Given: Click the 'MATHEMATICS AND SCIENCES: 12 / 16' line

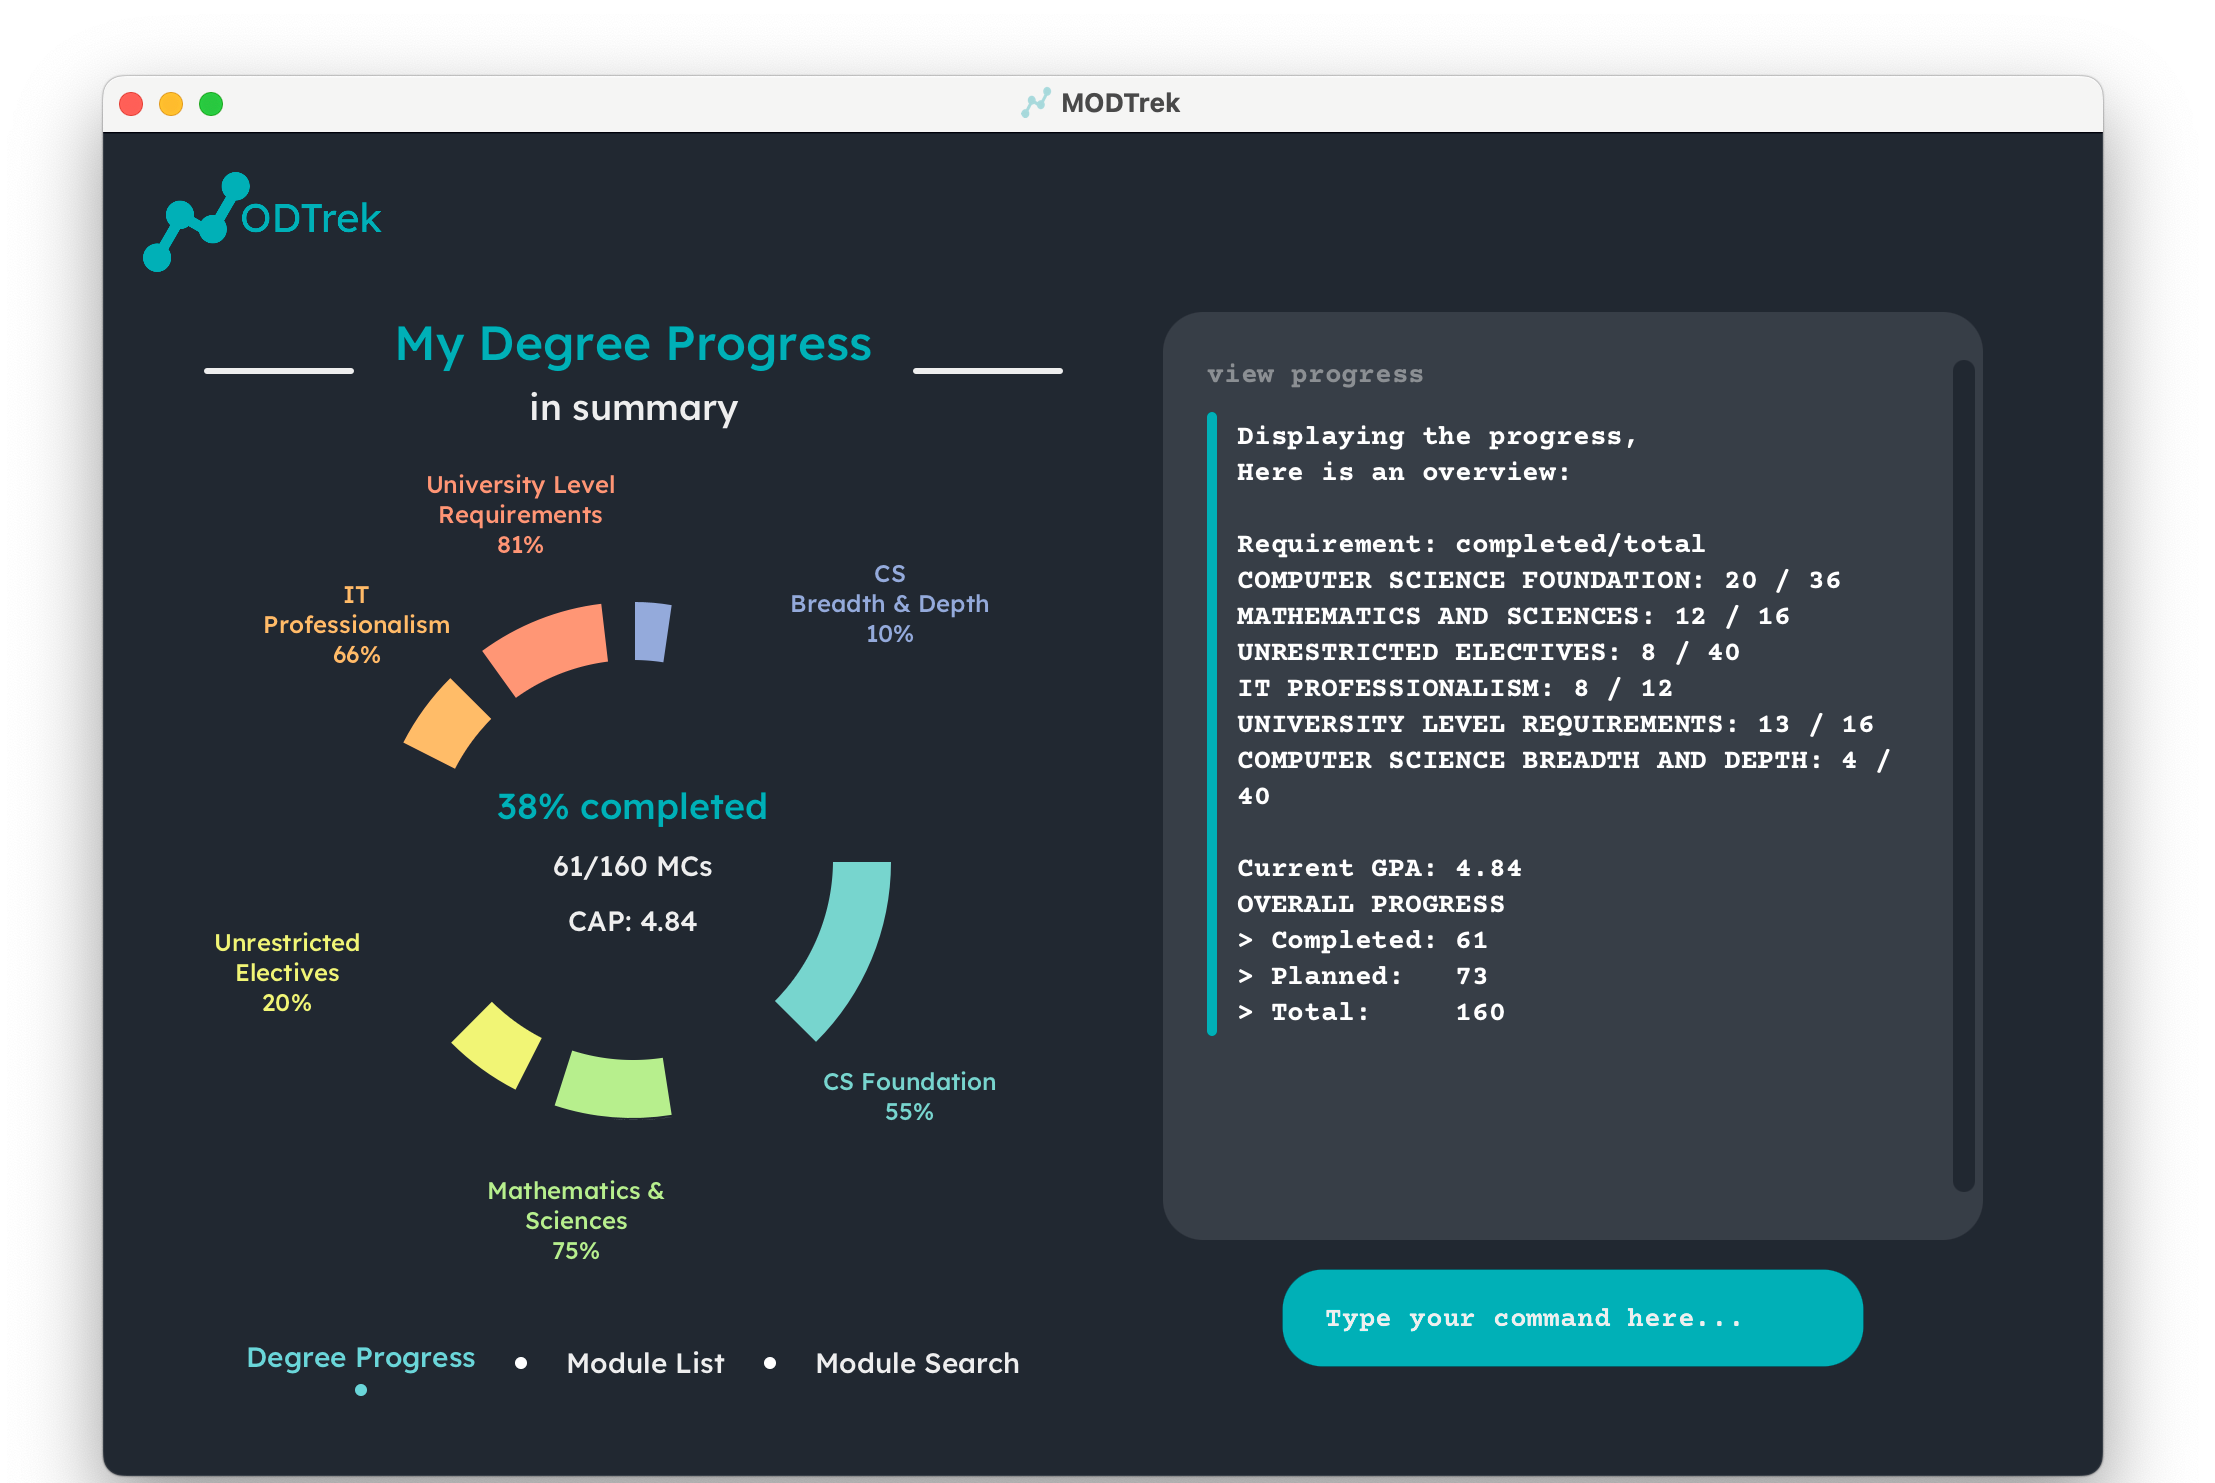Looking at the screenshot, I should tap(1513, 616).
